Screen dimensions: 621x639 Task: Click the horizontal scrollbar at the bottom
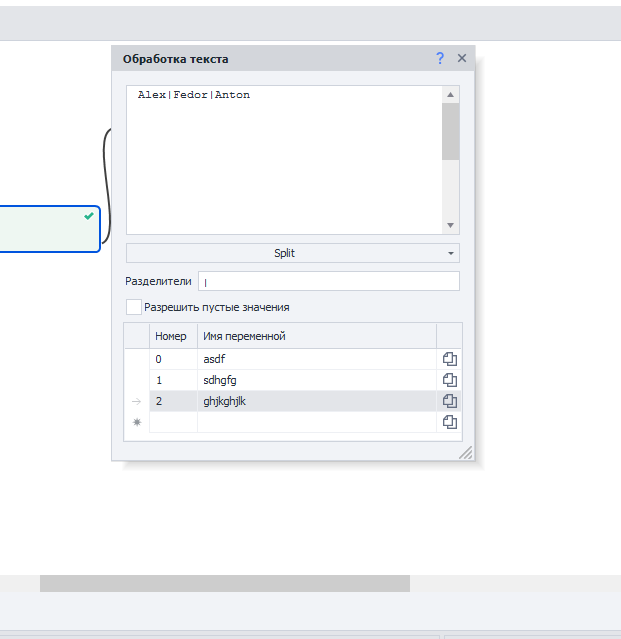click(225, 583)
